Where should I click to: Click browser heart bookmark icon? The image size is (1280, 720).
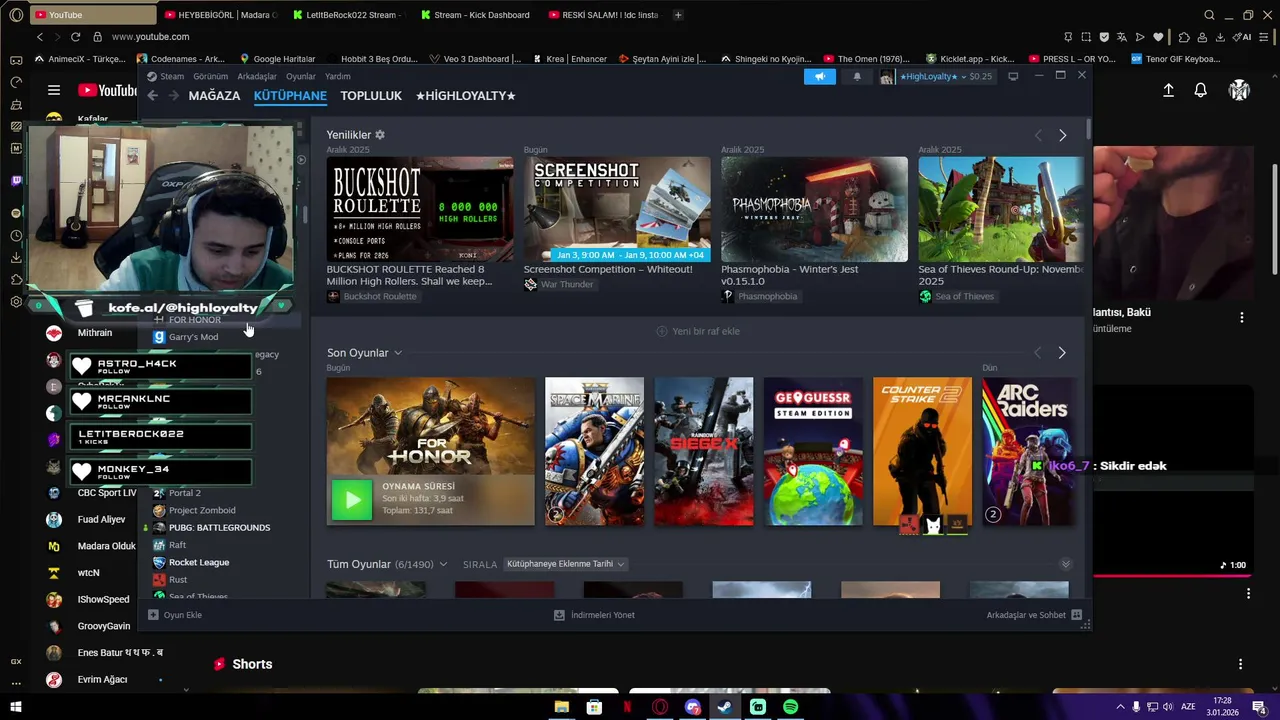pyautogui.click(x=1158, y=37)
